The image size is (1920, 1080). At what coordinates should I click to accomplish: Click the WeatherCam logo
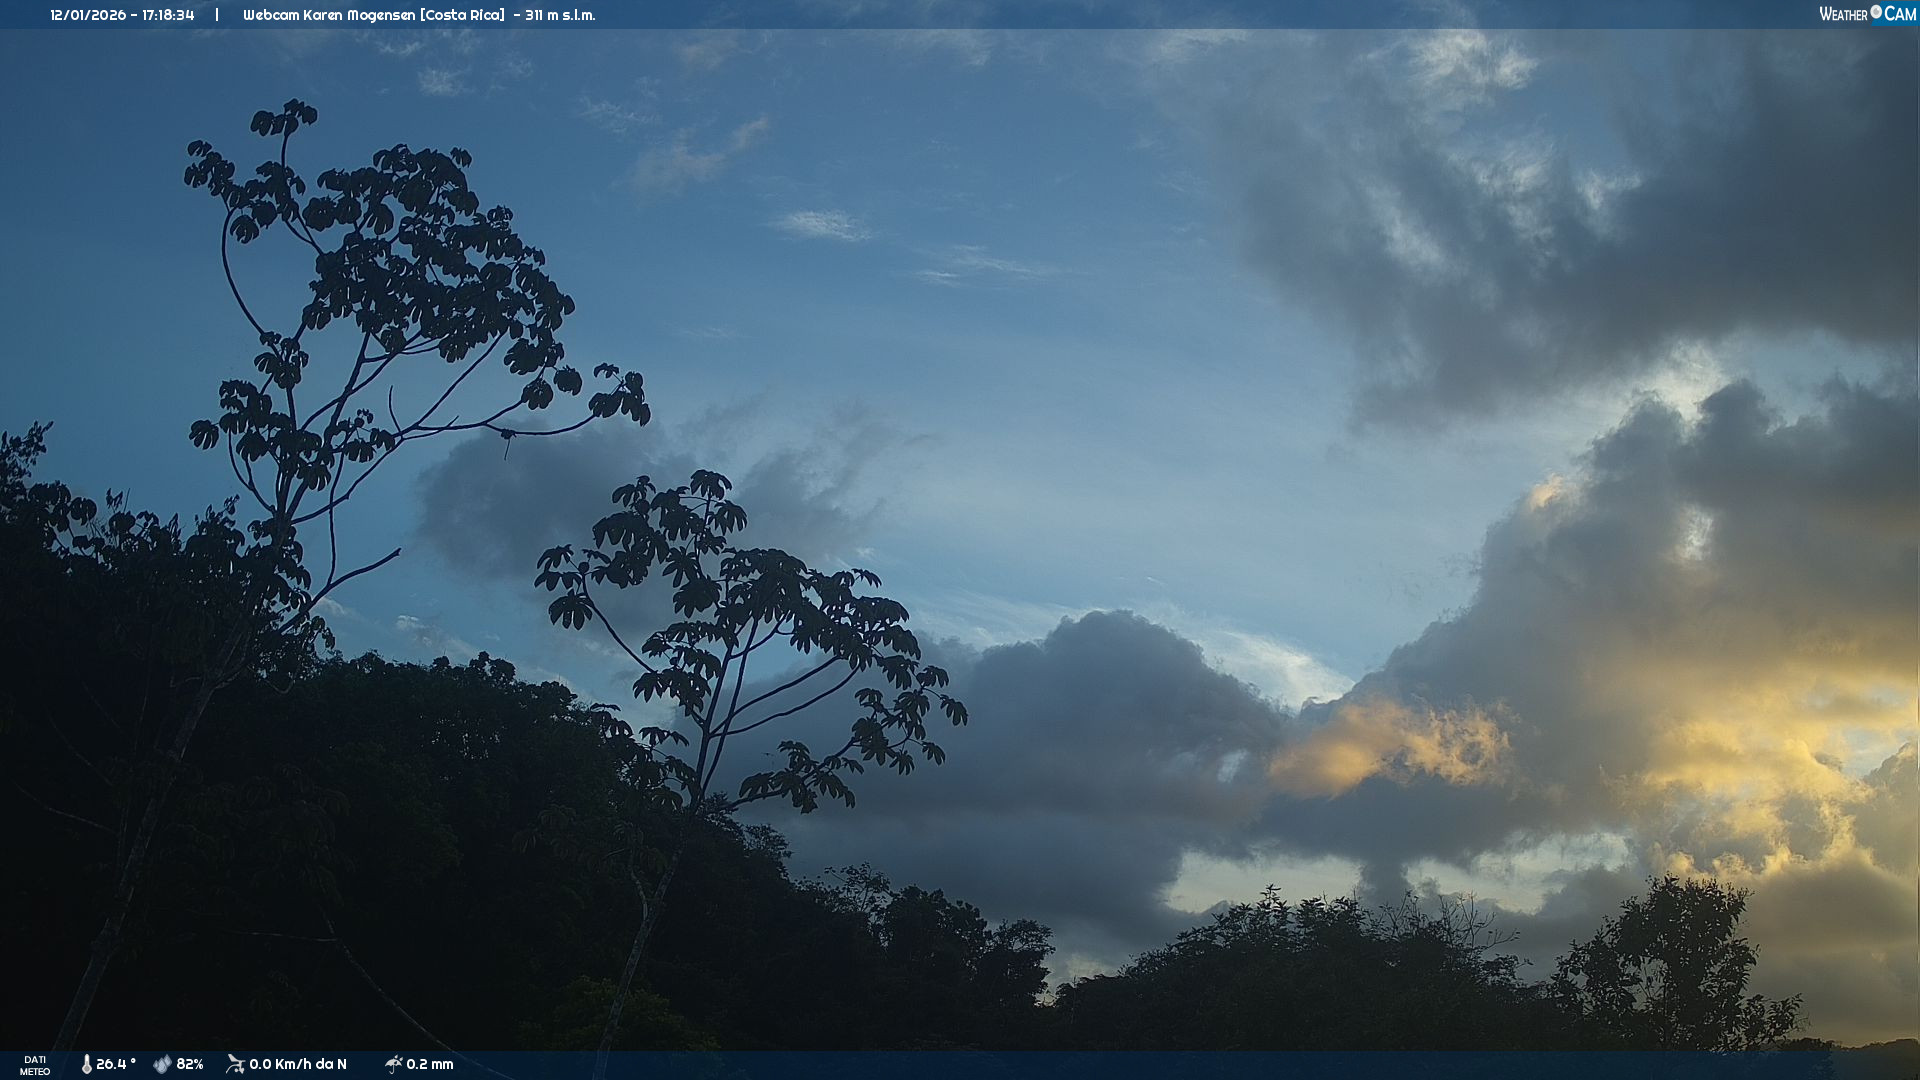[x=1866, y=14]
